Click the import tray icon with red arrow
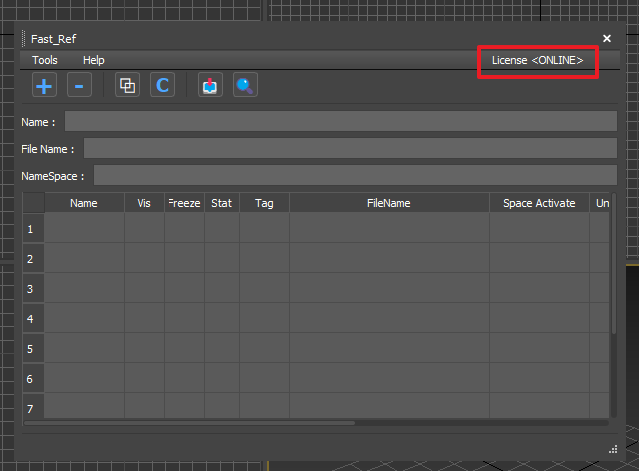This screenshot has width=639, height=471. [209, 86]
